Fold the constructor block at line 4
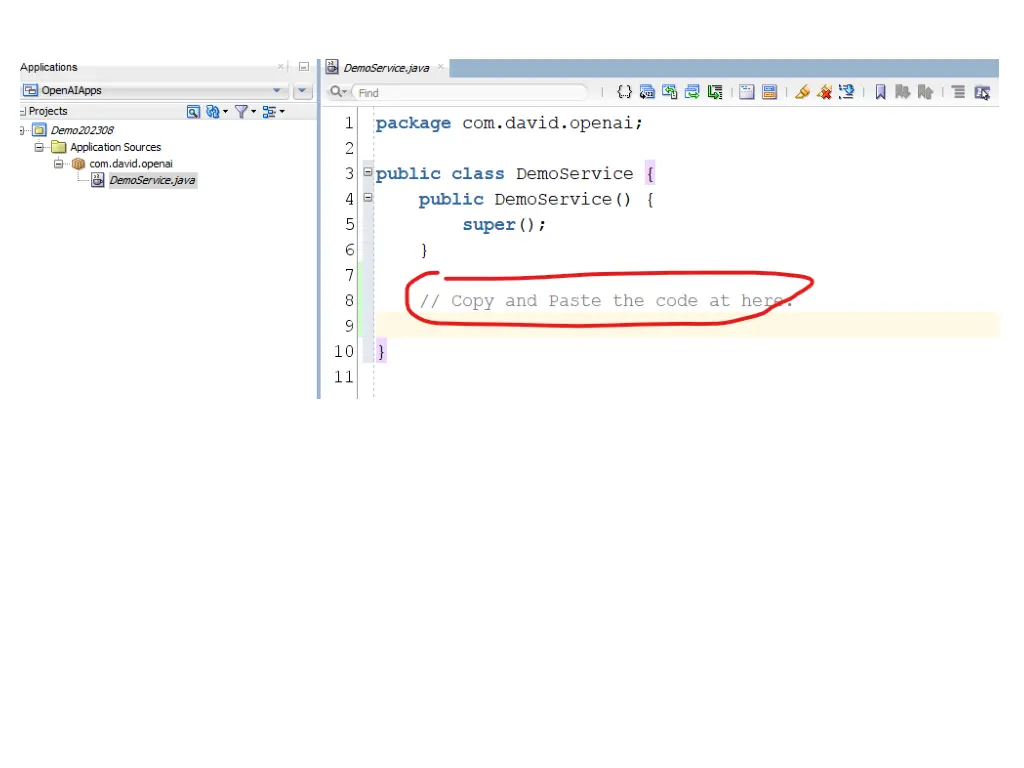 tap(367, 198)
